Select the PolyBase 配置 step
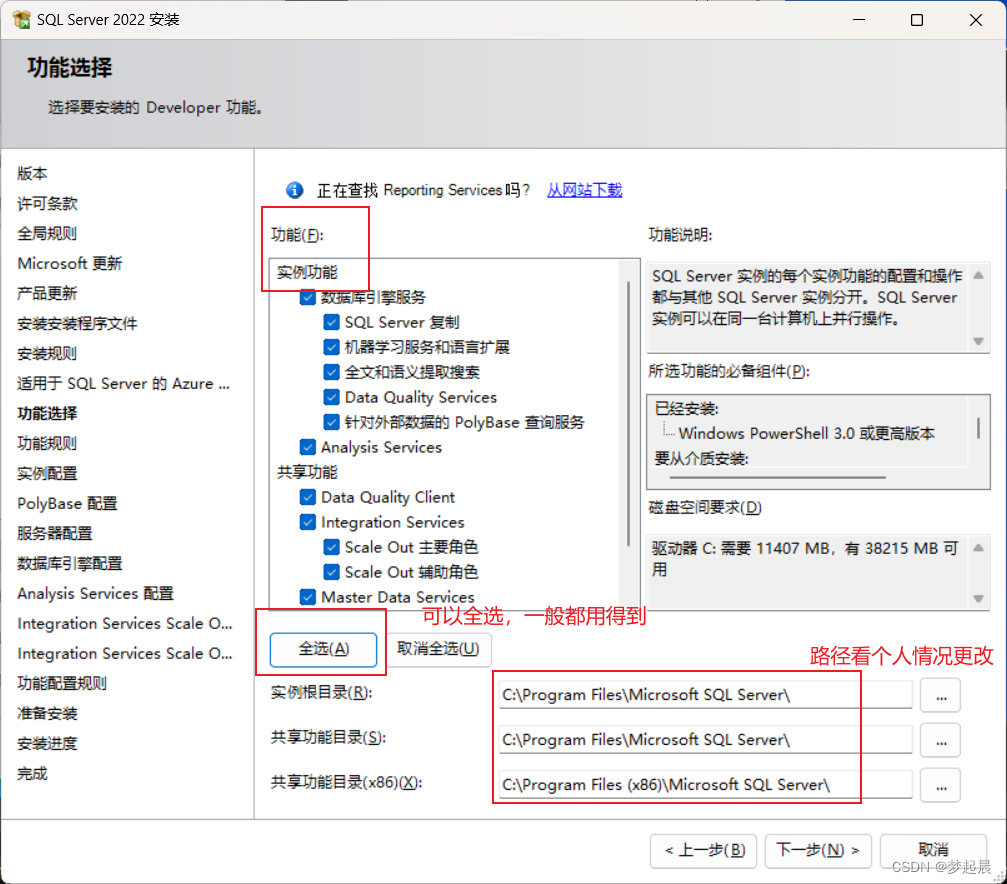 [x=67, y=504]
